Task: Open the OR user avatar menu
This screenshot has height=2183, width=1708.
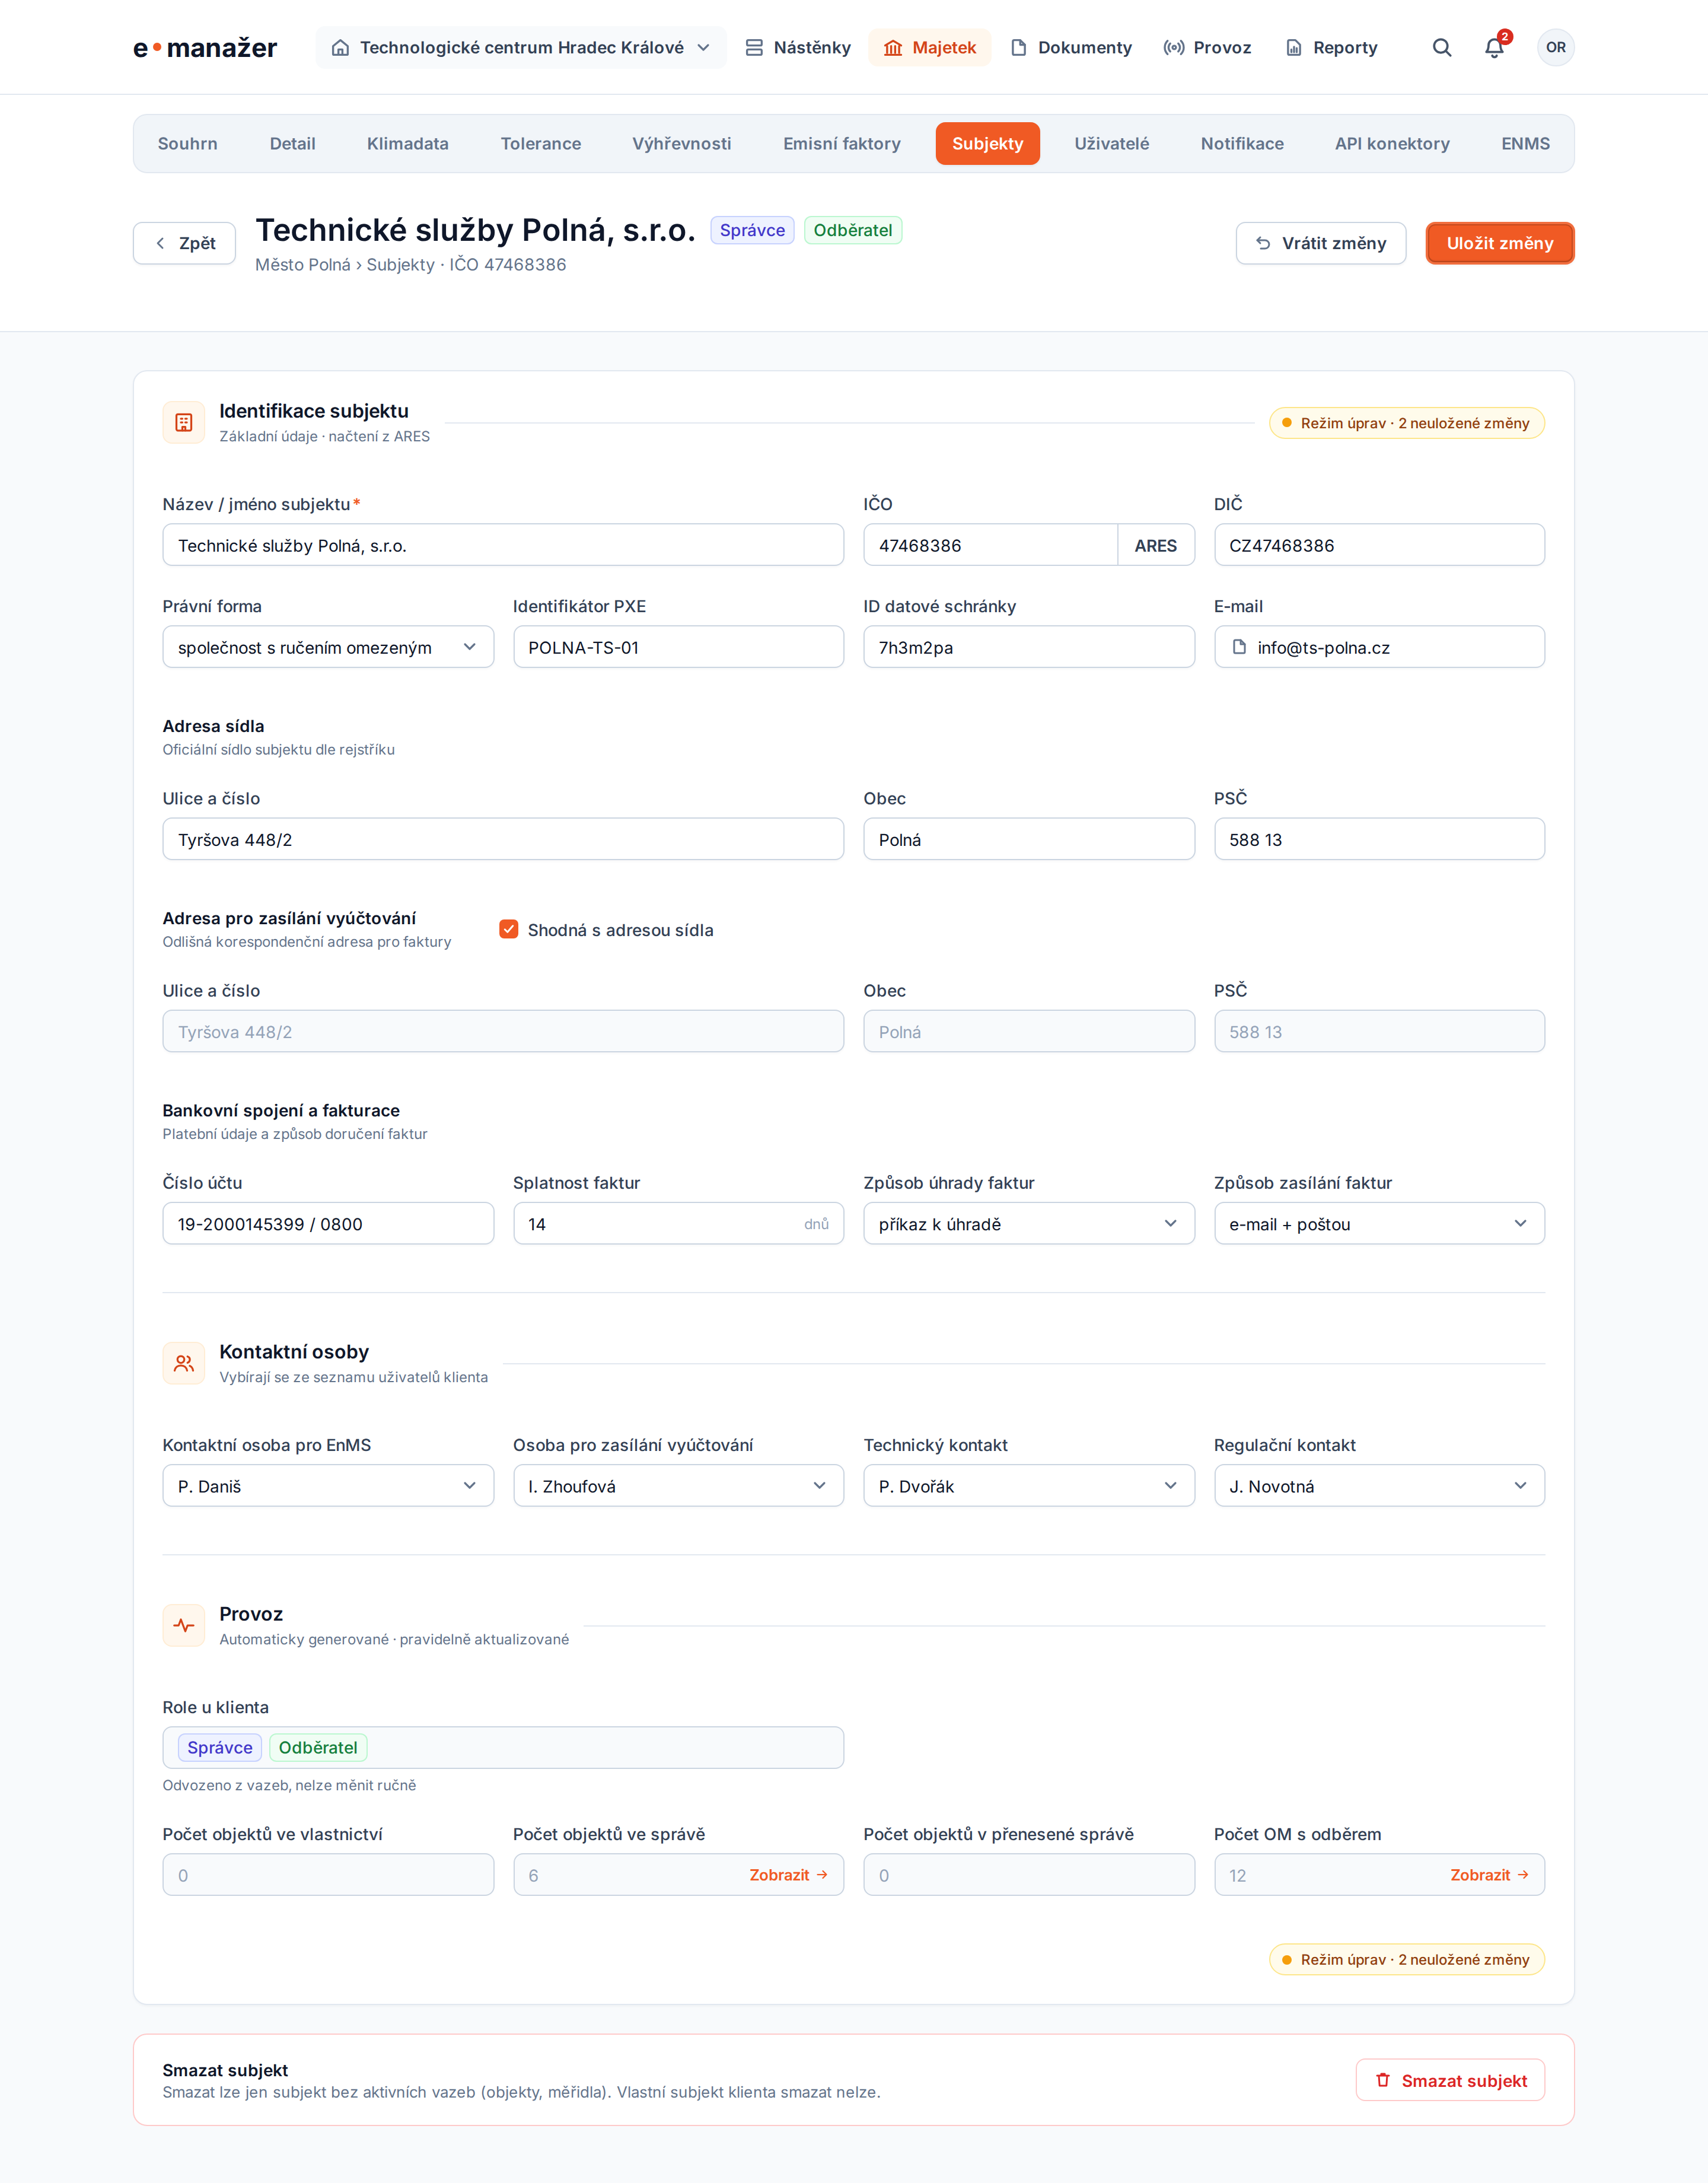Action: 1555,47
